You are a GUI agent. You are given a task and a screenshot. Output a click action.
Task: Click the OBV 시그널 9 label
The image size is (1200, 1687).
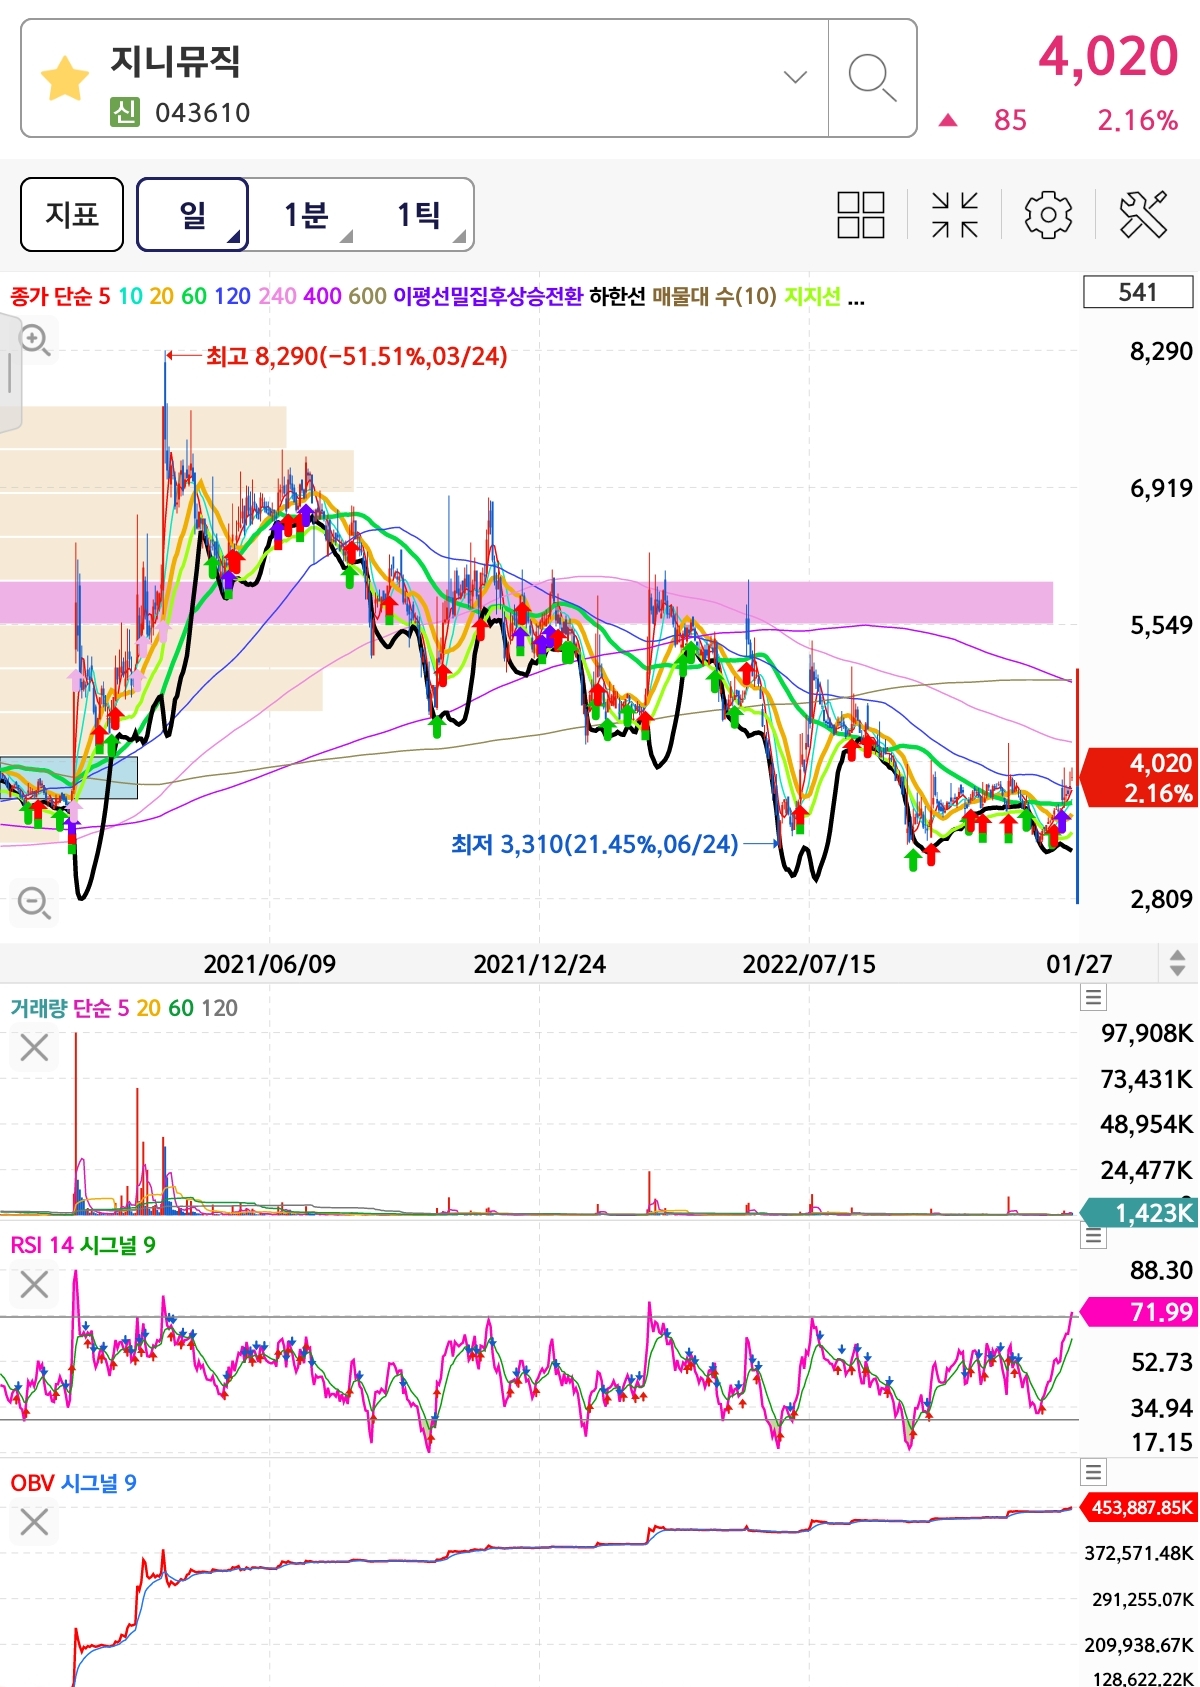73,1483
